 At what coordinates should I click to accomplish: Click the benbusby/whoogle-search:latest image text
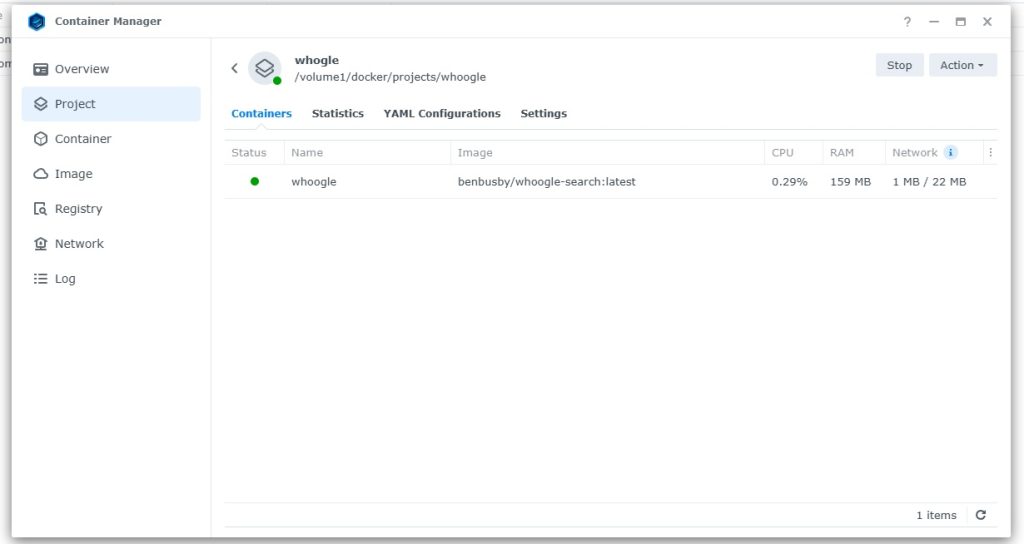click(547, 182)
